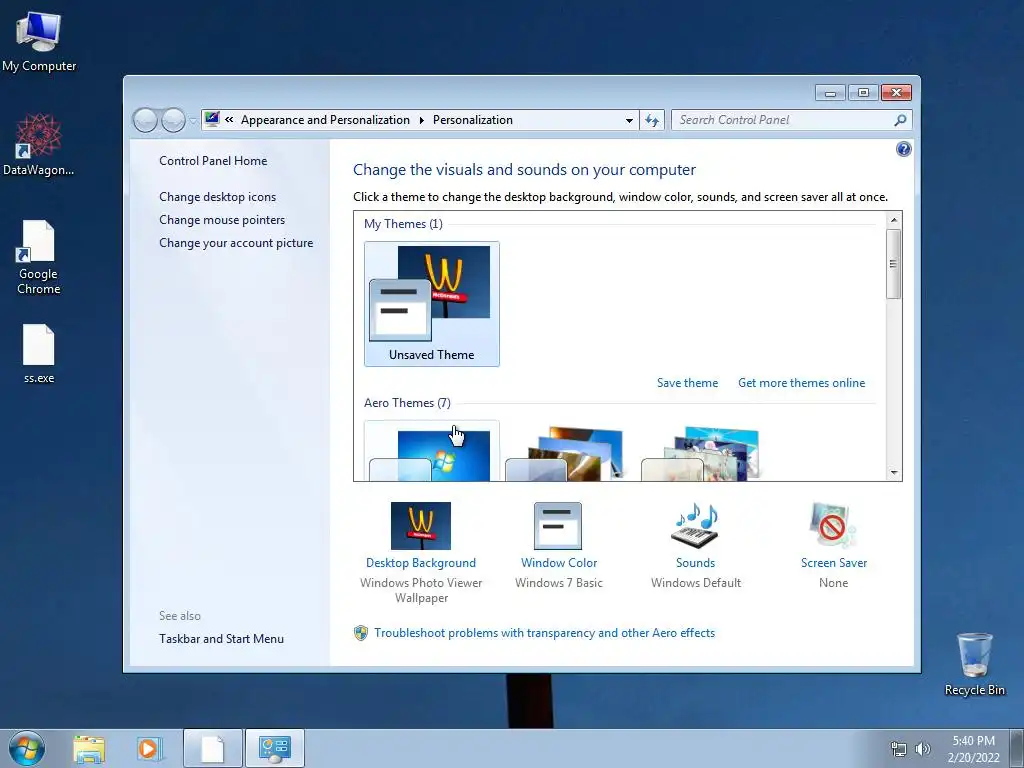This screenshot has width=1024, height=768.
Task: Click the Personalization breadcrumb
Action: tap(473, 120)
